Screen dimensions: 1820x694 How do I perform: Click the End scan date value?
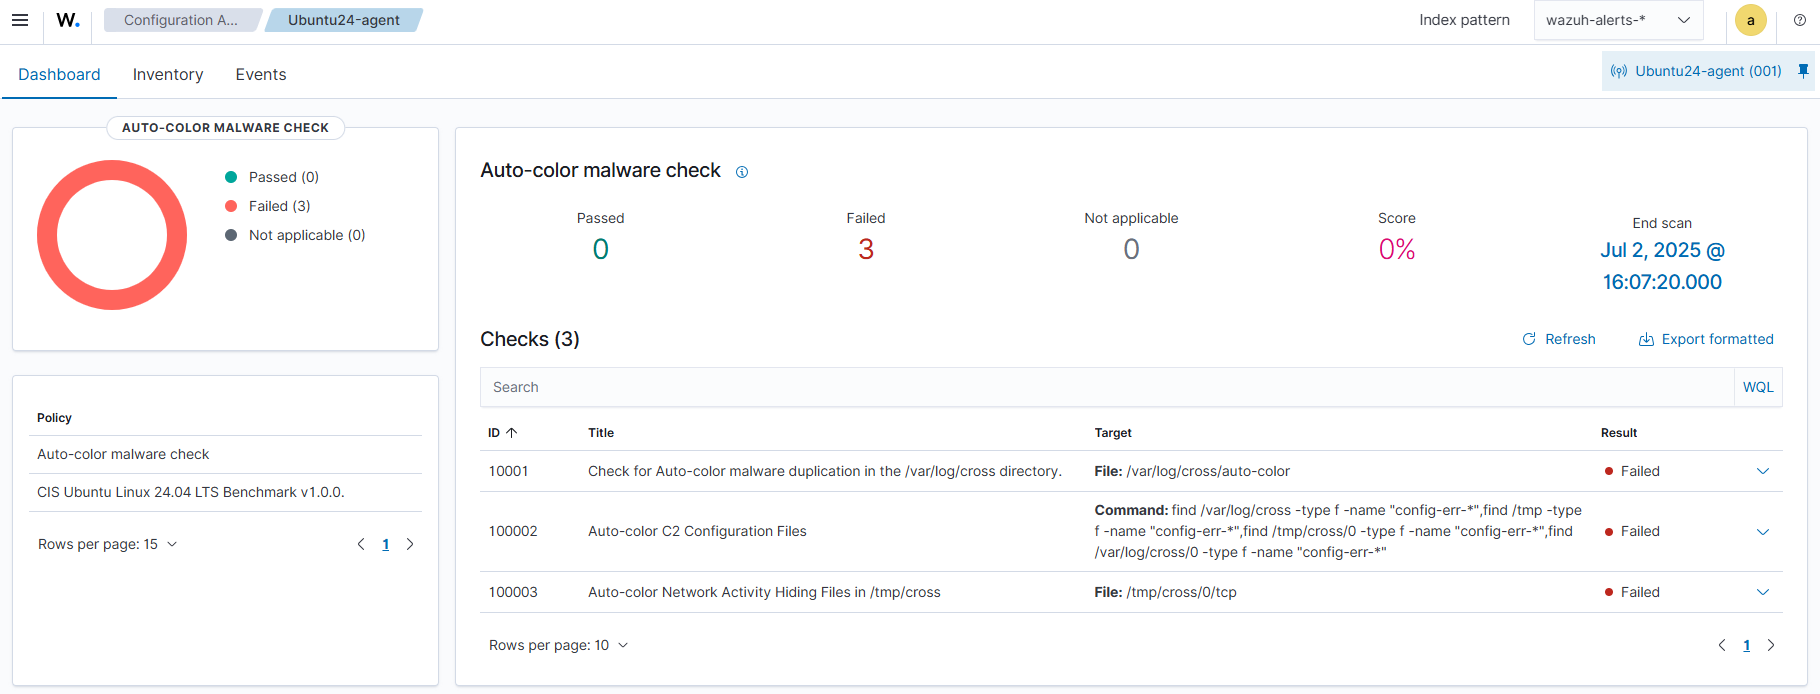tap(1662, 266)
